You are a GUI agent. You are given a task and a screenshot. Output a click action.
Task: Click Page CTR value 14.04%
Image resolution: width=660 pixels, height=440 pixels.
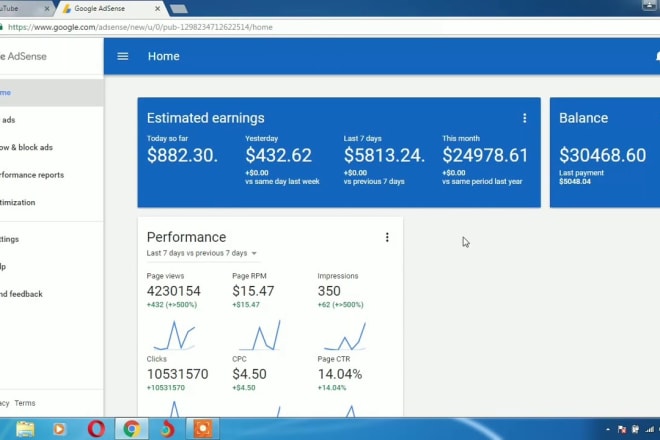tap(340, 374)
